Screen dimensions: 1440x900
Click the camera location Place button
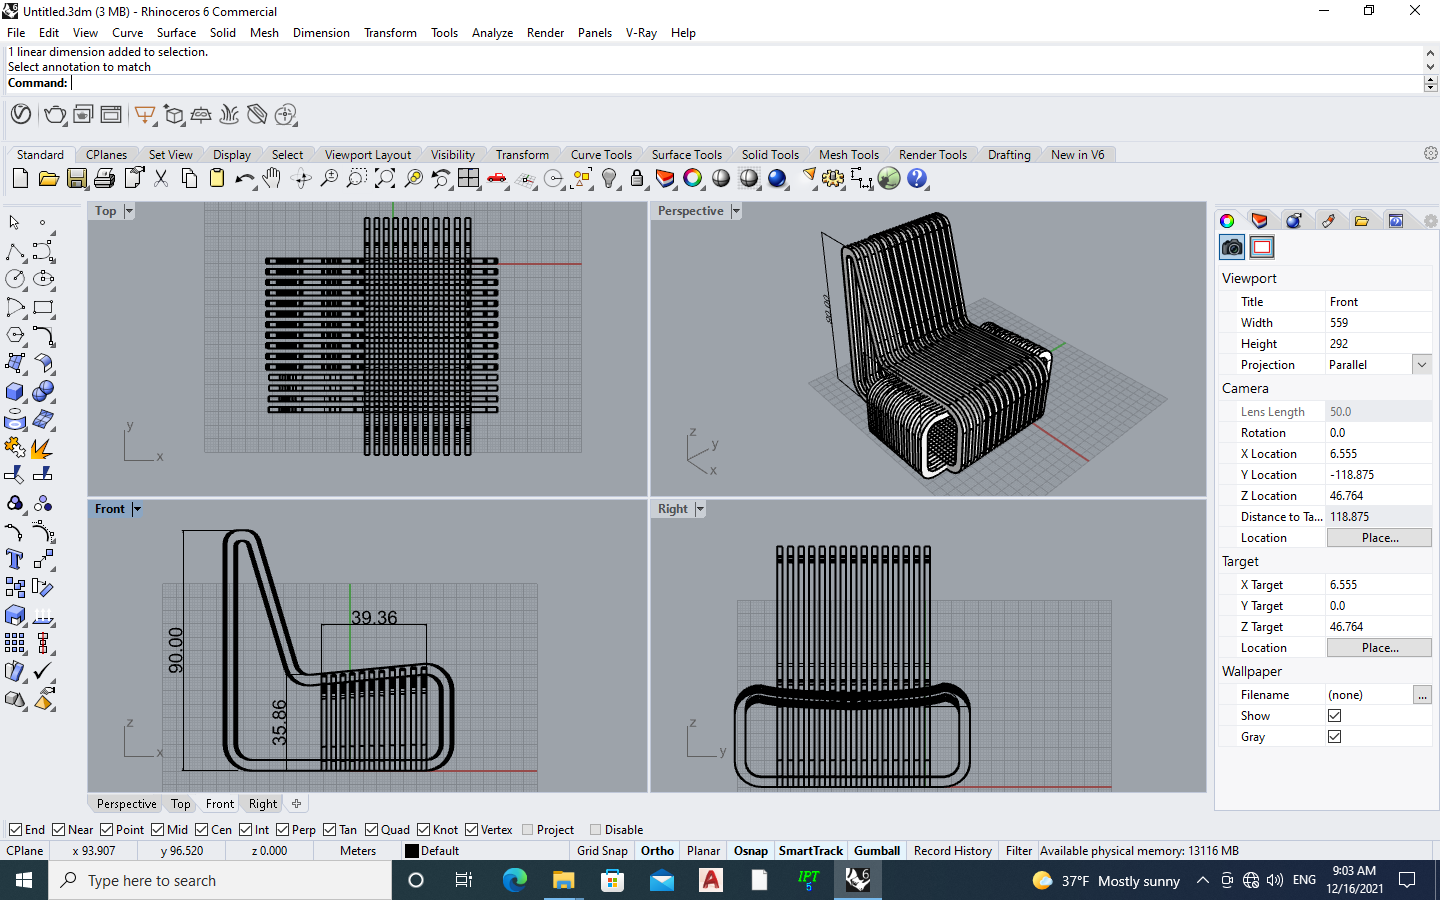tap(1379, 538)
